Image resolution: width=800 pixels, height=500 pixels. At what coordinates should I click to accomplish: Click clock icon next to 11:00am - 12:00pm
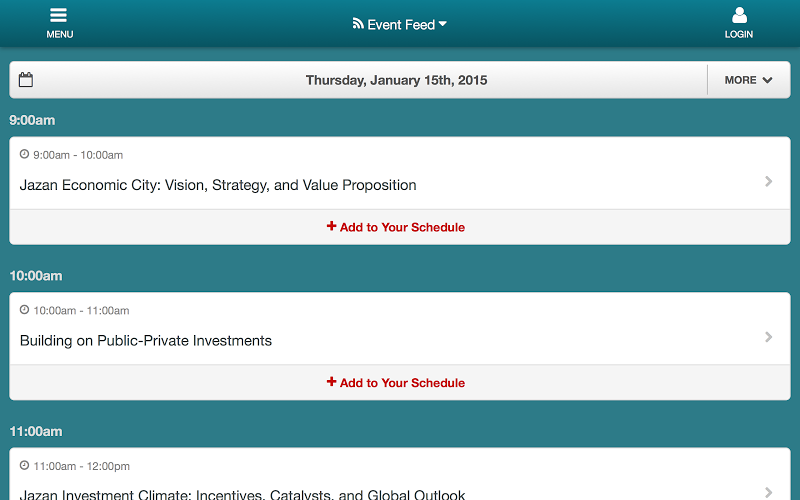(24, 465)
